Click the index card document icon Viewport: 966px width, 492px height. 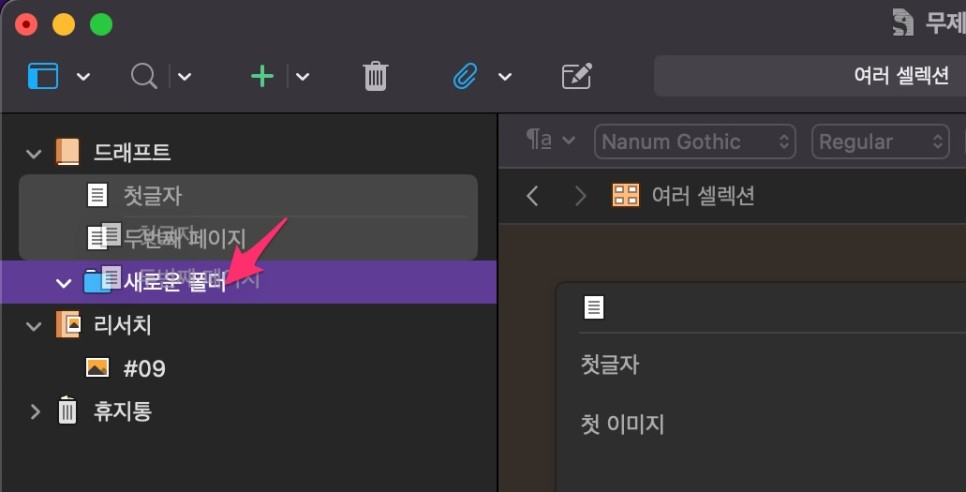click(x=594, y=307)
